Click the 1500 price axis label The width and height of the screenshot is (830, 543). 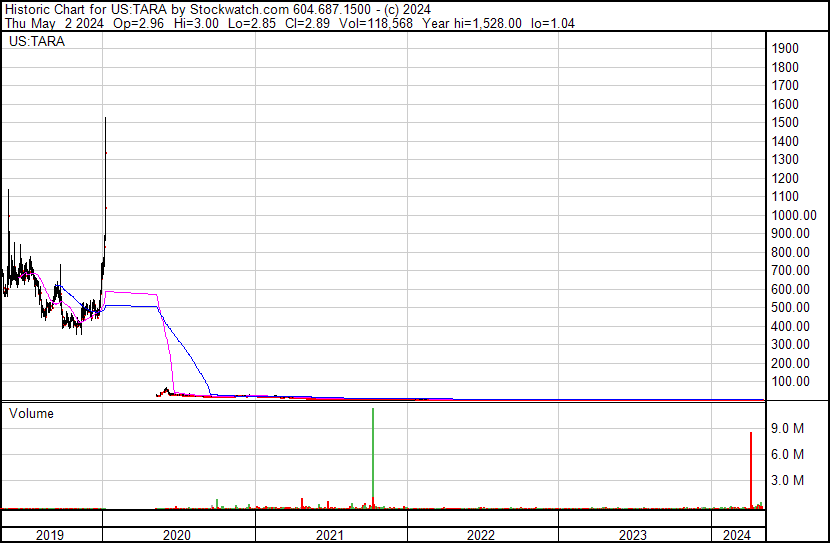click(x=785, y=122)
